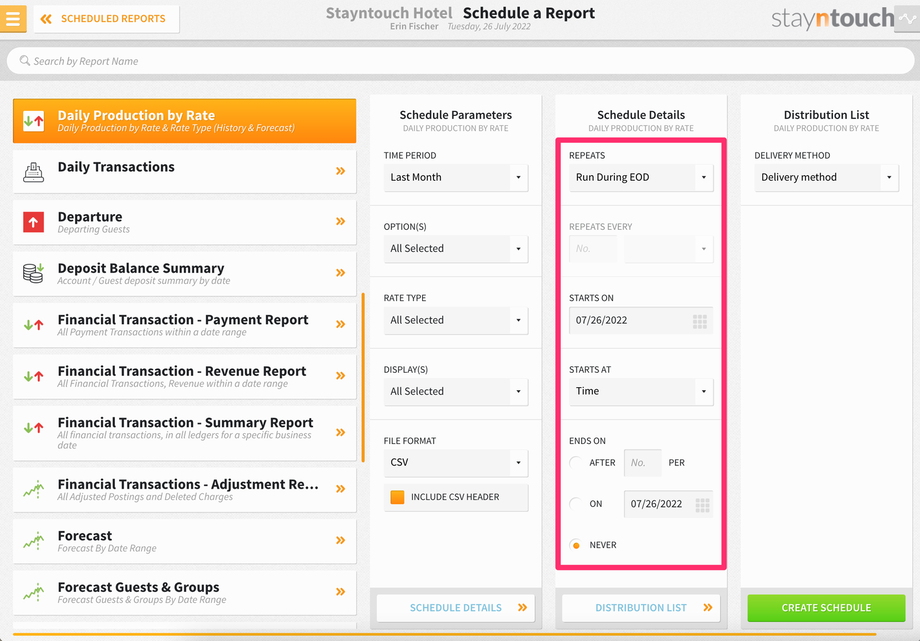Open Deposit Balance Summary report

(184, 274)
